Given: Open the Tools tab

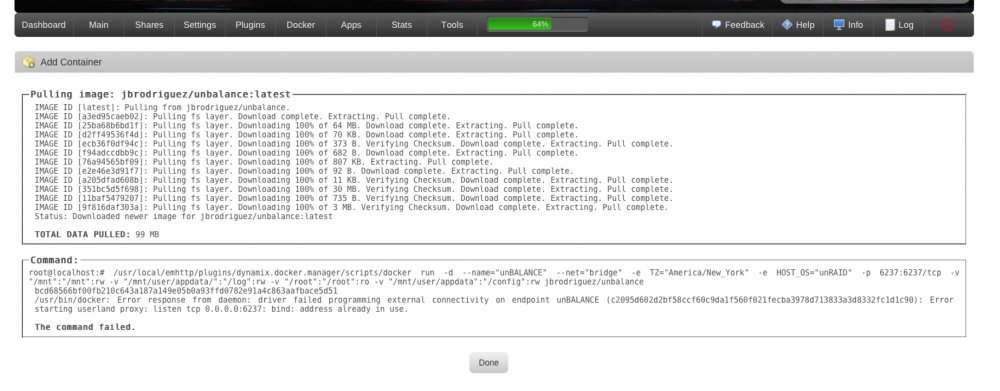Looking at the screenshot, I should tap(452, 25).
